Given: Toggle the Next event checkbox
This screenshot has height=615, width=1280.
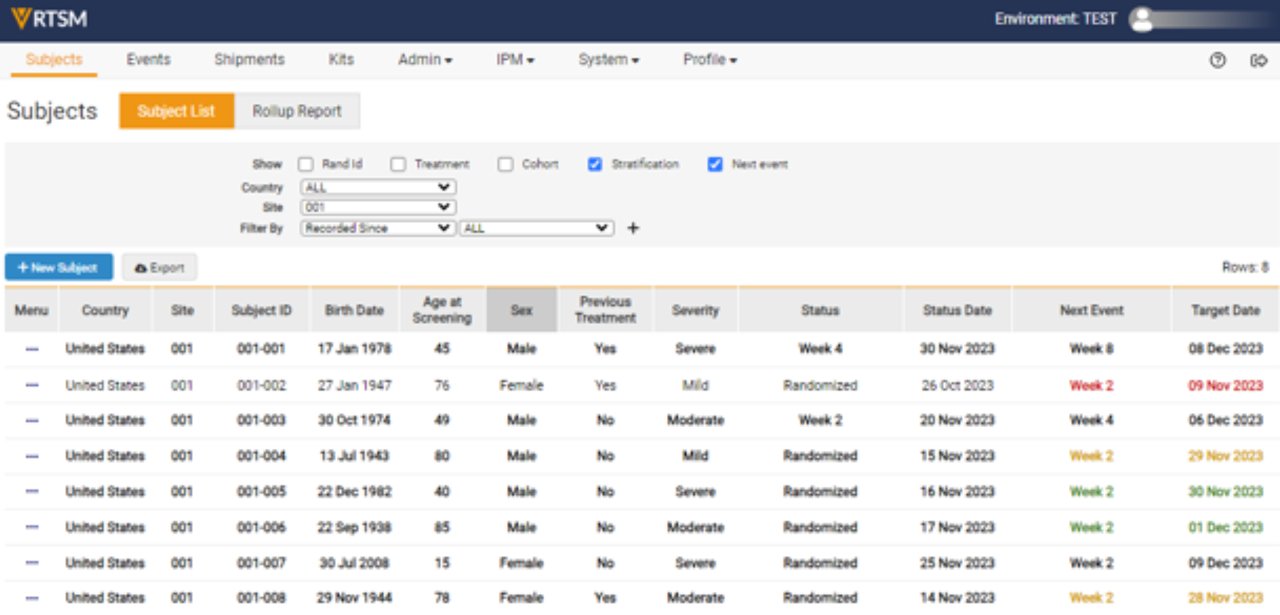Looking at the screenshot, I should pyautogui.click(x=715, y=164).
